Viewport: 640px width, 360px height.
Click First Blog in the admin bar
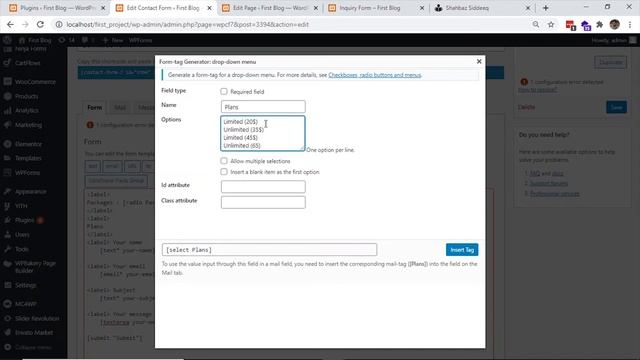point(36,40)
